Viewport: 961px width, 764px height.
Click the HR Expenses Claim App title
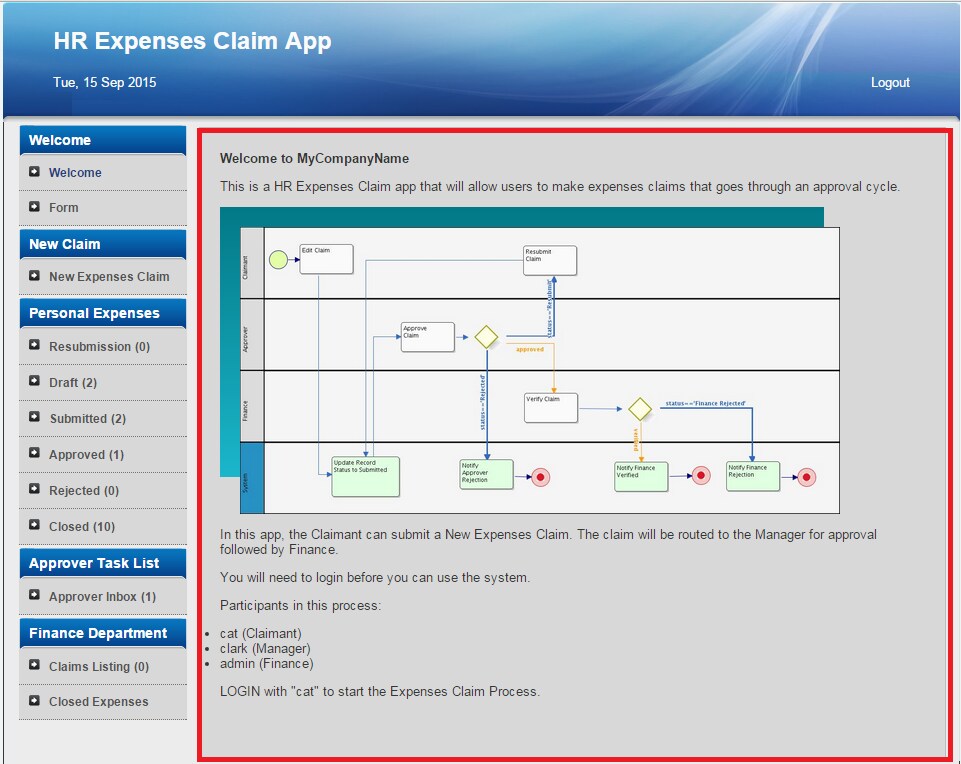192,41
